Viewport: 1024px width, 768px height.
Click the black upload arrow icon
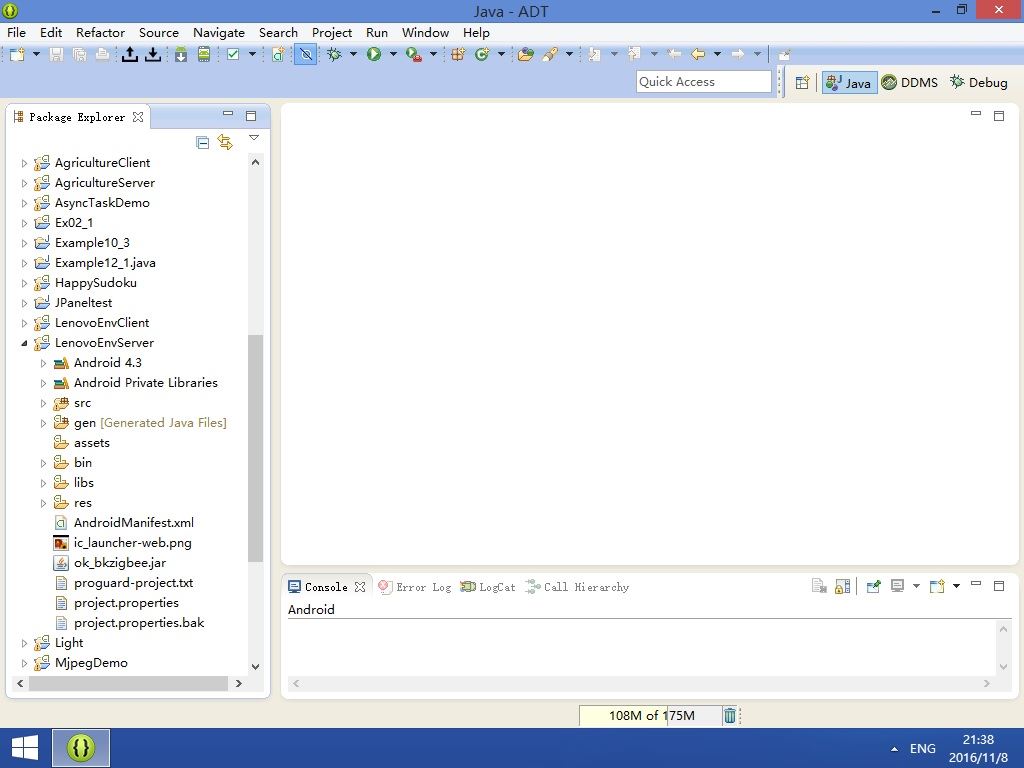(129, 55)
